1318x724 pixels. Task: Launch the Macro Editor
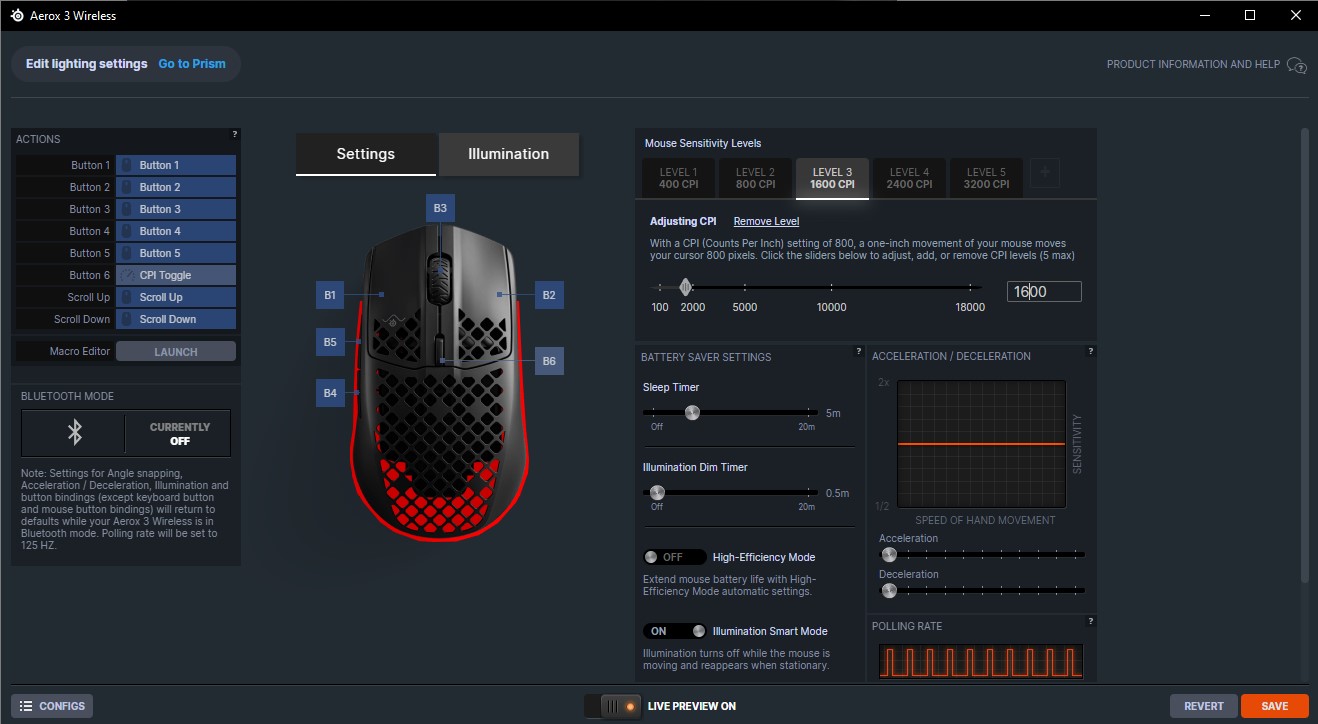click(176, 351)
